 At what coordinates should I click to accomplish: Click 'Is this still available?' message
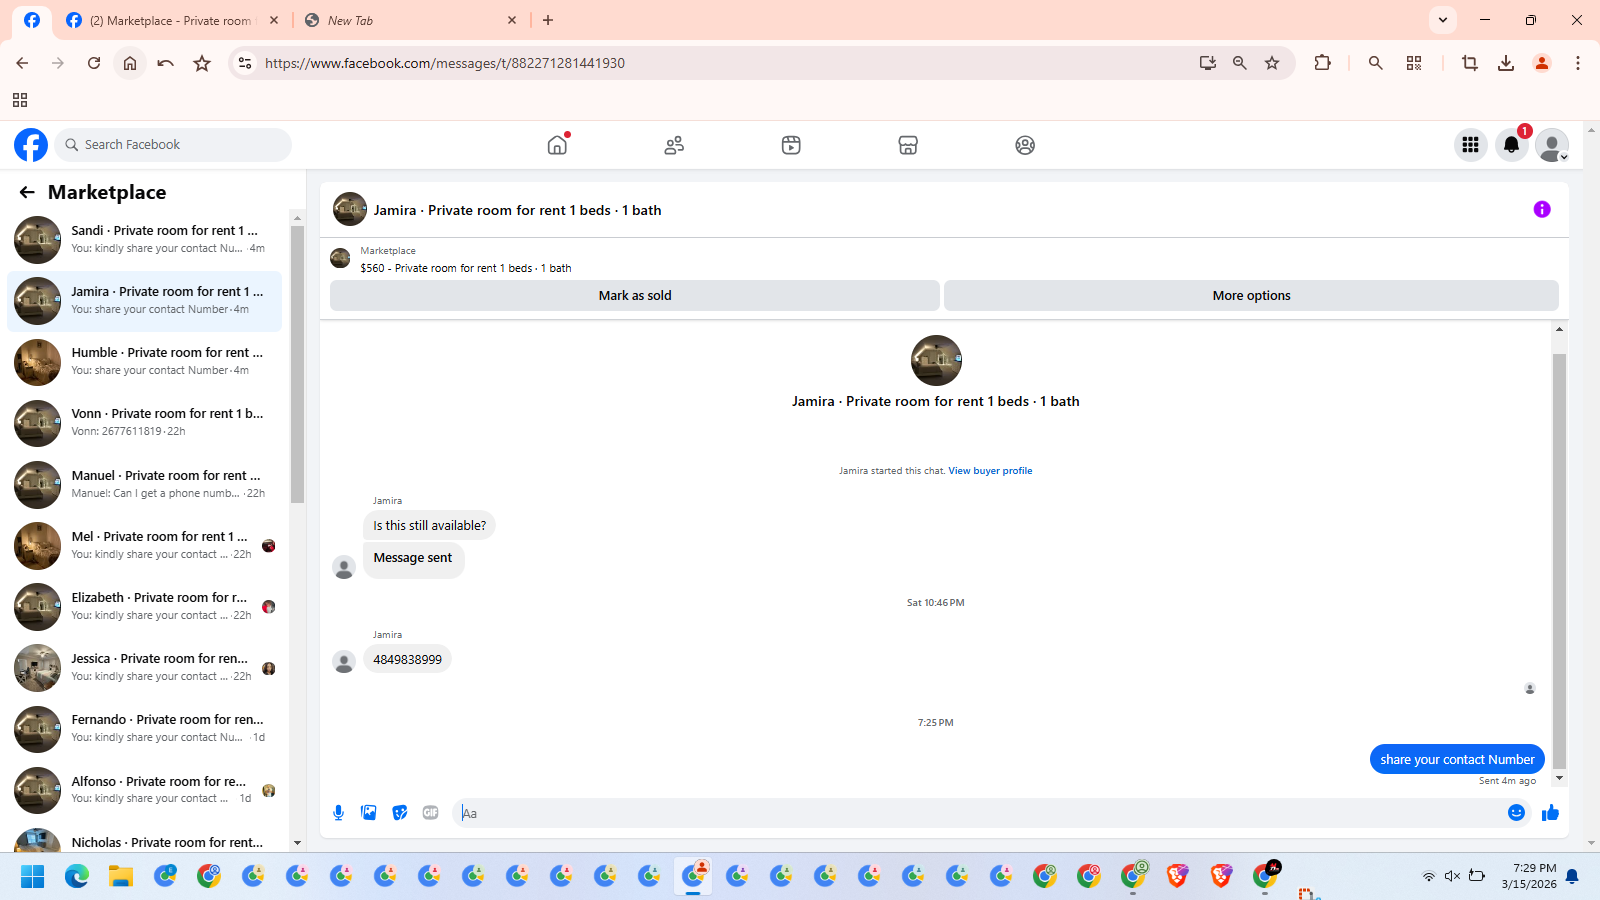point(429,526)
